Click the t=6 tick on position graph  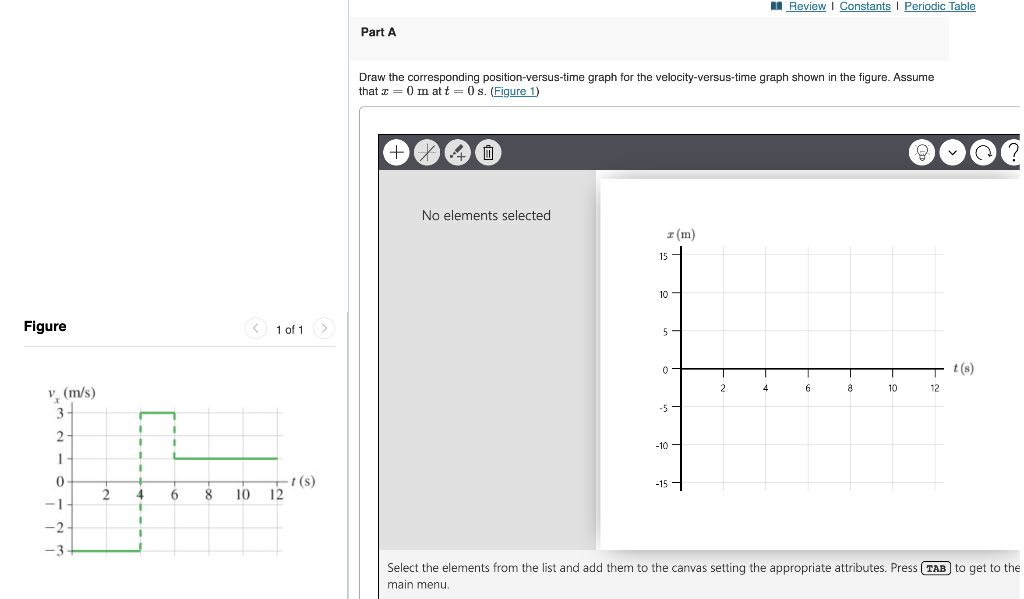[x=808, y=369]
